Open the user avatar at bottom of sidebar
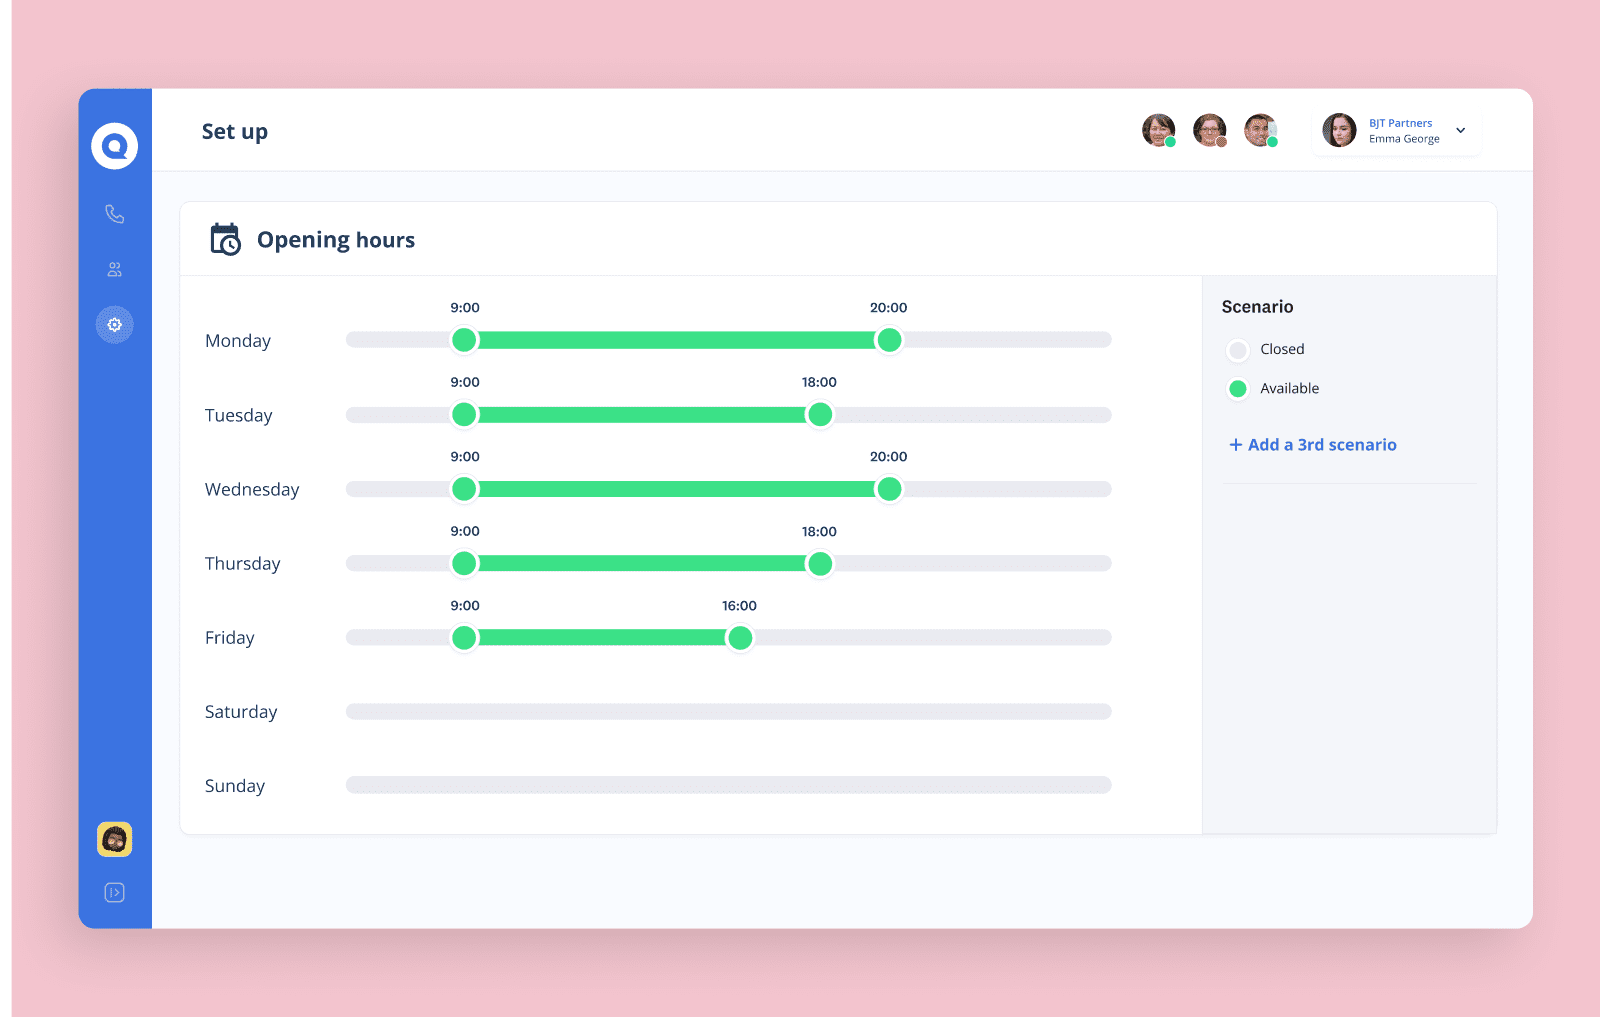 pos(114,840)
